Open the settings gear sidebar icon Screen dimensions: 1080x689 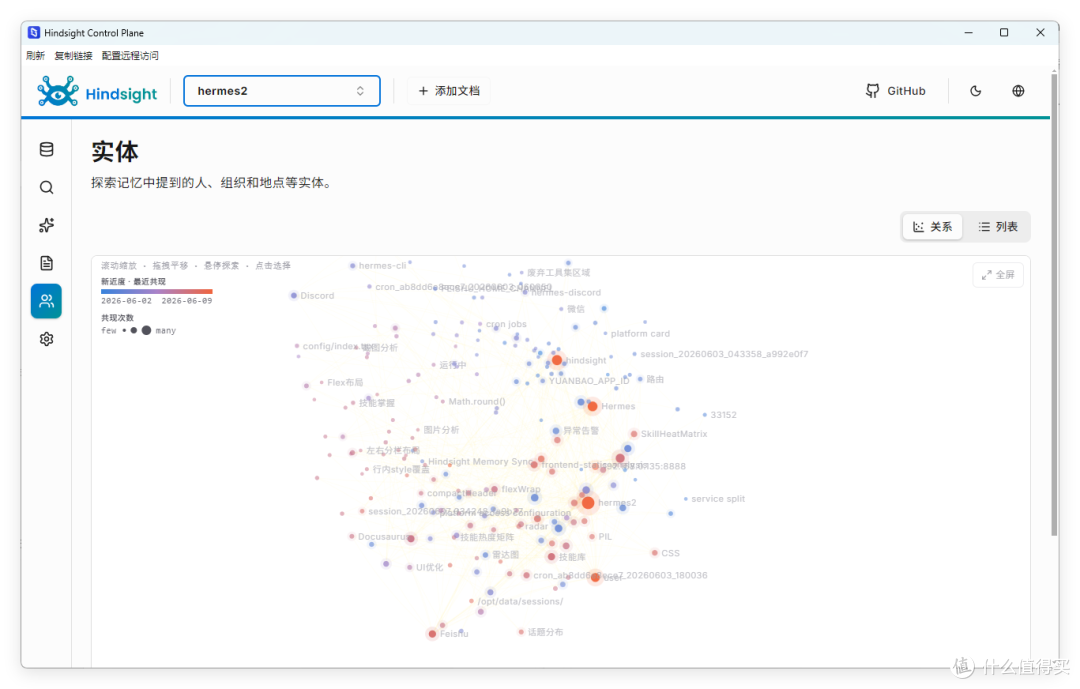(46, 339)
